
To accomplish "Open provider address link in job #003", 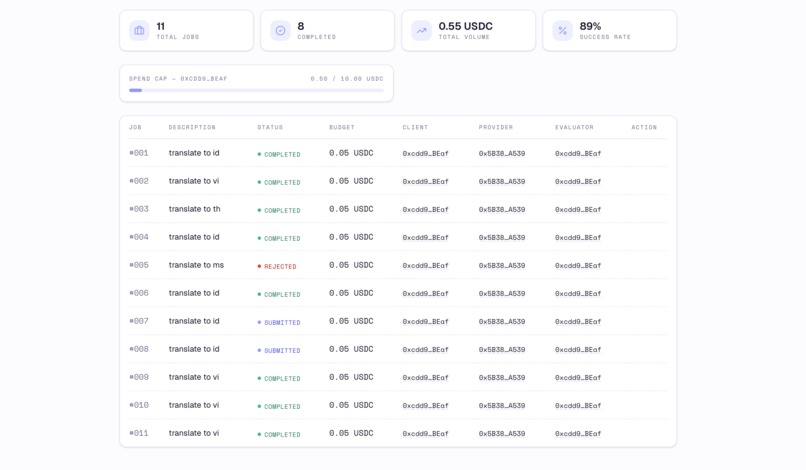I will [502, 209].
